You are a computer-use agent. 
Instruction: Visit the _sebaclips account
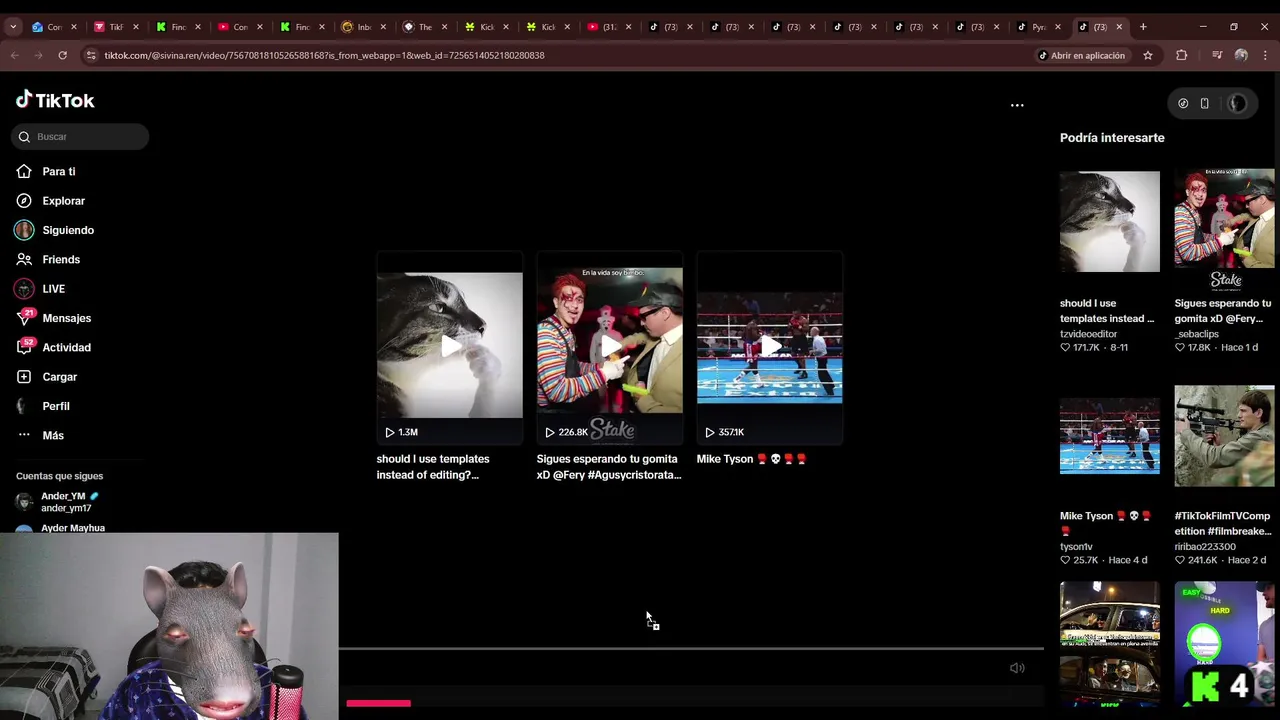pyautogui.click(x=1197, y=334)
